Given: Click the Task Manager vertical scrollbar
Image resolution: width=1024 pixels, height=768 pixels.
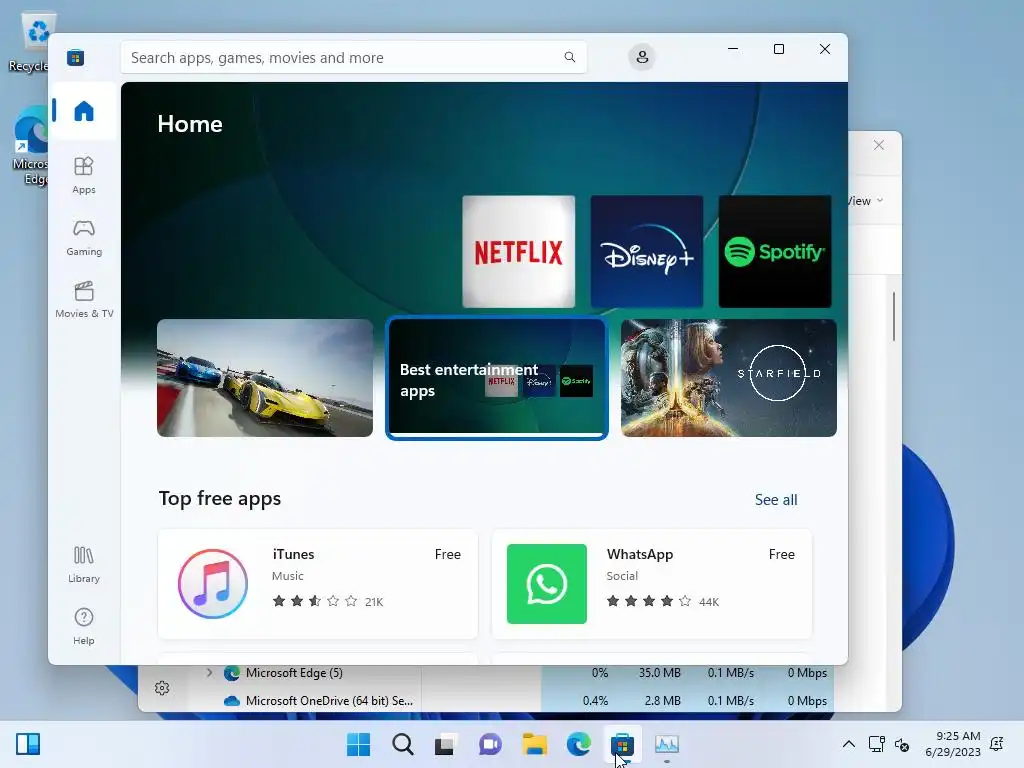Looking at the screenshot, I should click(893, 317).
